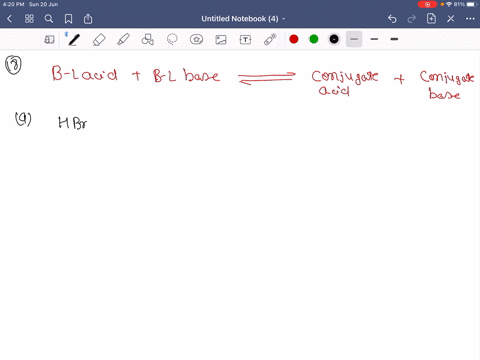Add a new page to the notebook
Viewport: 480px width, 360px height.
[431, 19]
